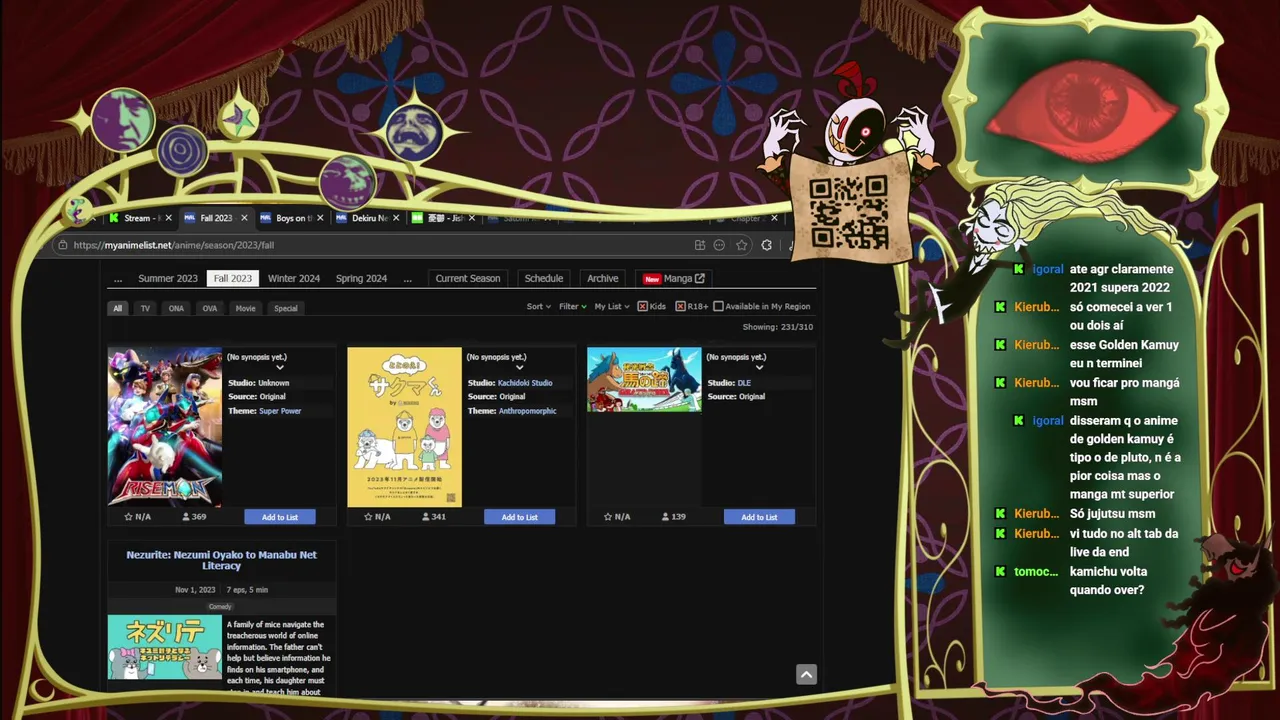The image size is (1280, 720).
Task: Open the Risemon poster thumbnail
Action: click(165, 427)
